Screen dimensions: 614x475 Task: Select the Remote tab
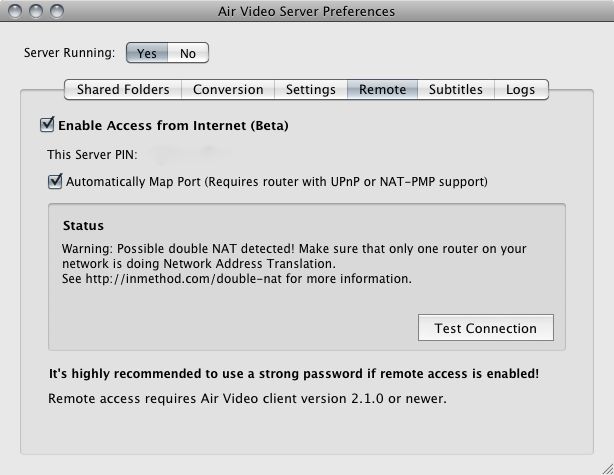coord(382,90)
